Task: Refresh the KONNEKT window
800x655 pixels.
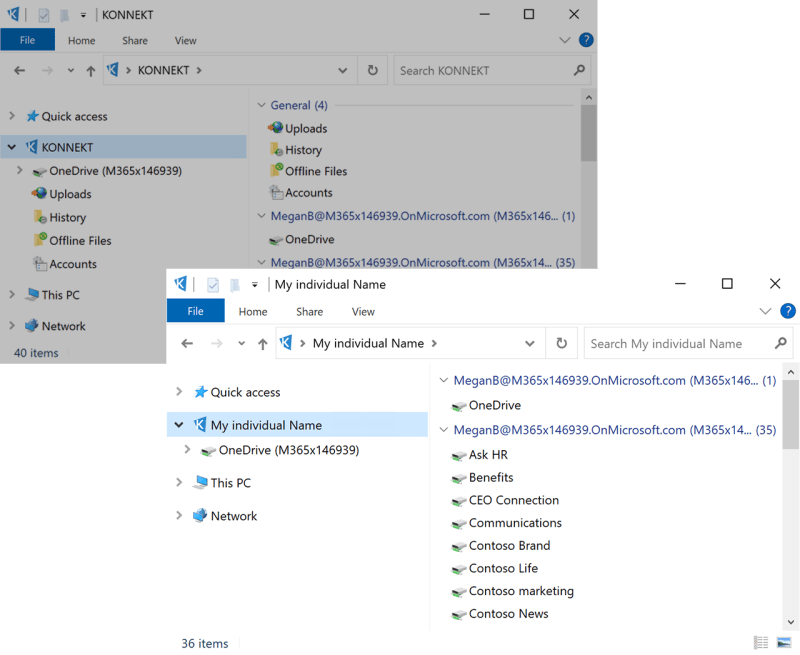Action: (373, 70)
